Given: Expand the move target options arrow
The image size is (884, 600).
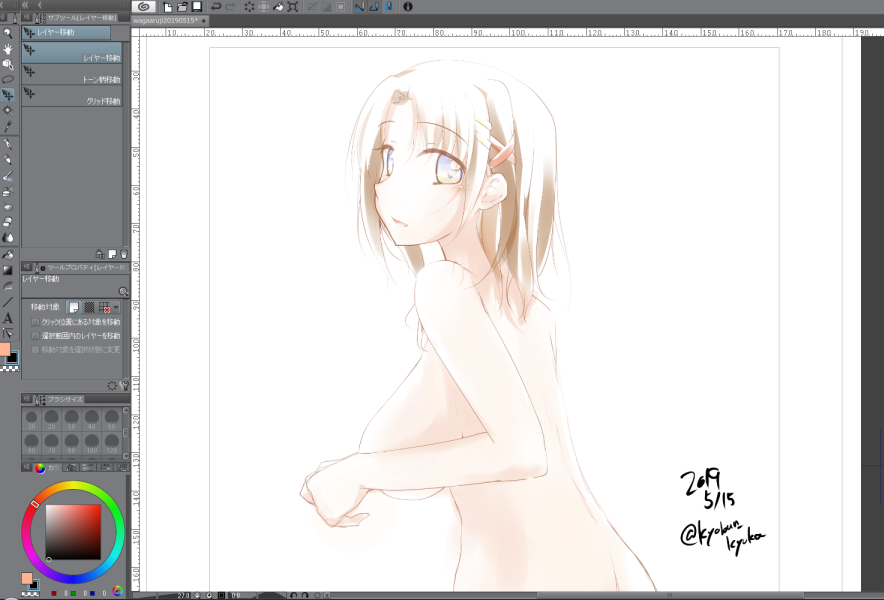Looking at the screenshot, I should pos(116,307).
